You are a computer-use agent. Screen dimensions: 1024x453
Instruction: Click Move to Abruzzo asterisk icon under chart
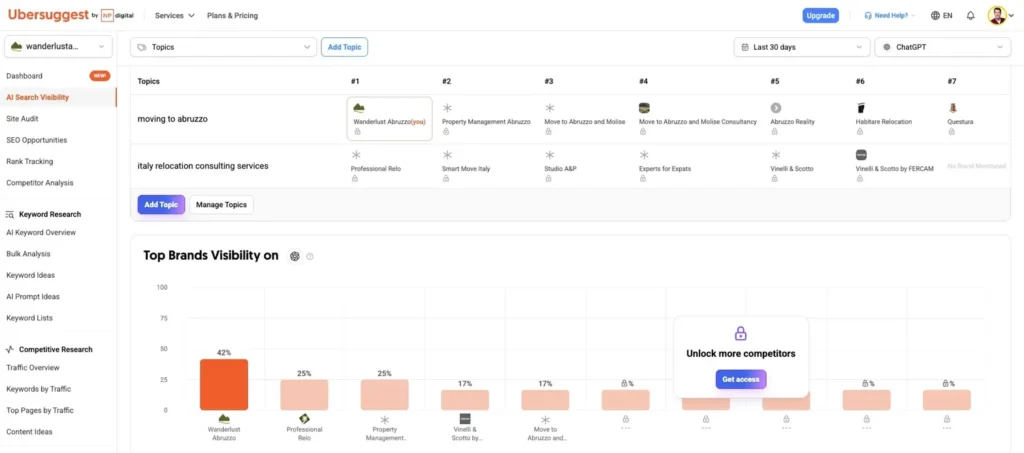click(545, 420)
